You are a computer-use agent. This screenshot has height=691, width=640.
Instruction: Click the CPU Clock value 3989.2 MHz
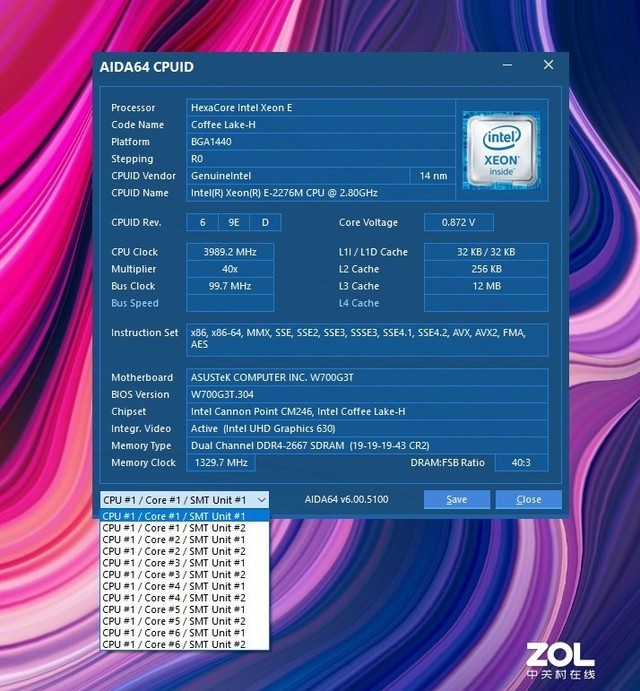coord(230,252)
